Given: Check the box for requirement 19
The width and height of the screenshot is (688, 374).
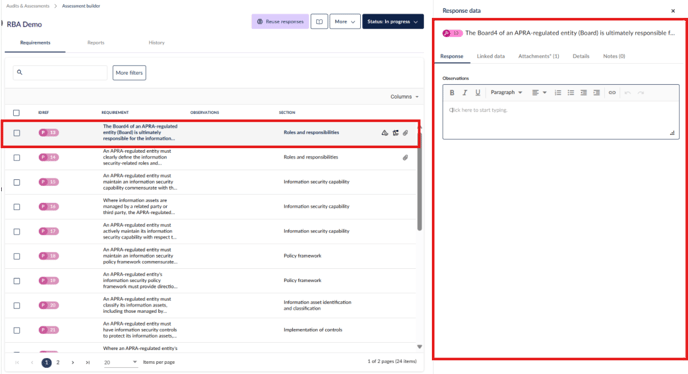Looking at the screenshot, I should point(17,281).
